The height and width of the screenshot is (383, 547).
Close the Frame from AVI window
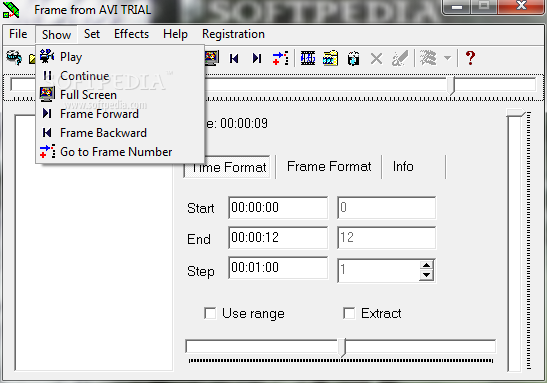(x=521, y=7)
